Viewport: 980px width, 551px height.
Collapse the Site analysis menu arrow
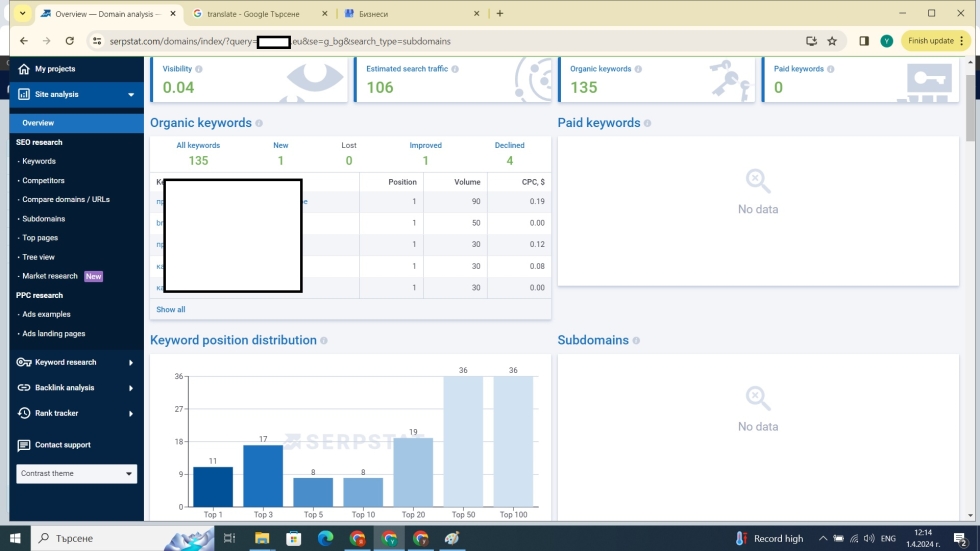click(131, 95)
